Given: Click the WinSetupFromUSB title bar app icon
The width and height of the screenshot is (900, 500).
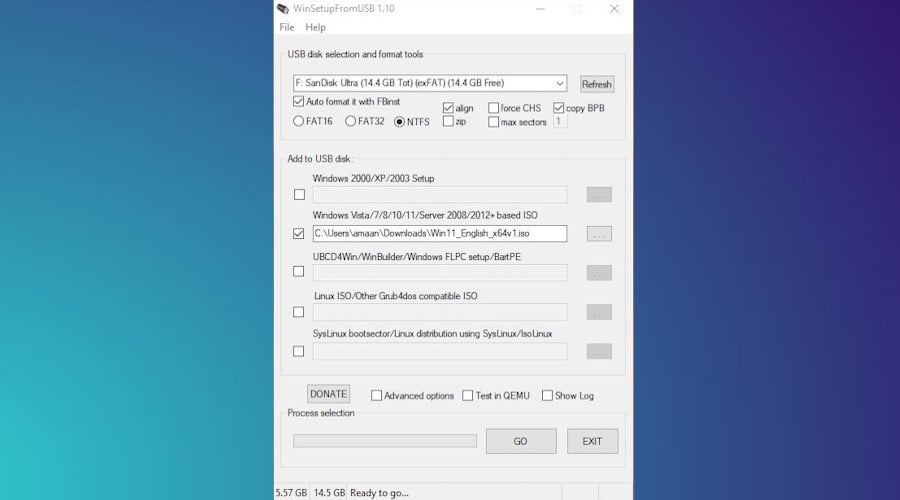Looking at the screenshot, I should tap(283, 9).
